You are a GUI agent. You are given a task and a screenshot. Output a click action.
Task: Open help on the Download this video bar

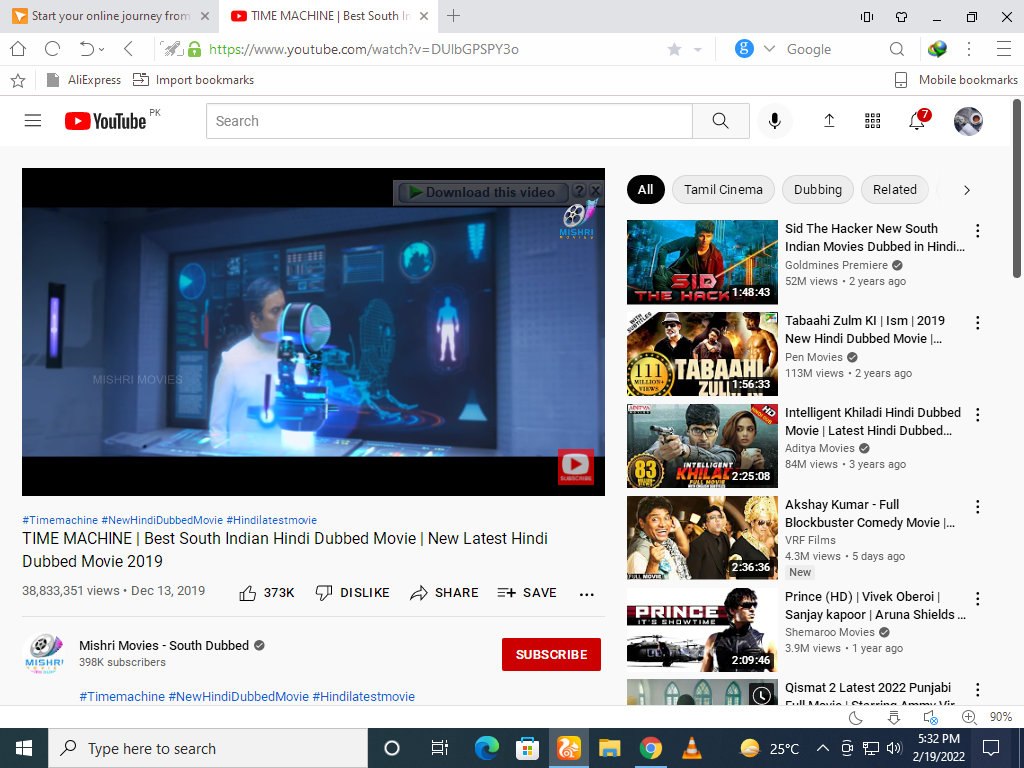point(579,190)
